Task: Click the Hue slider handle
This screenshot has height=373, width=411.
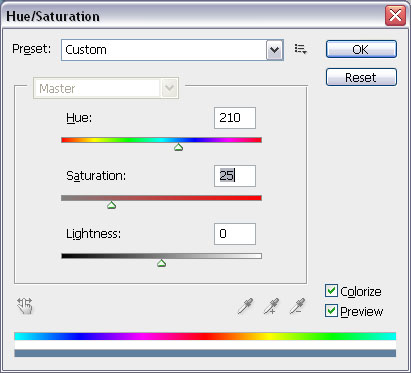Action: tap(178, 147)
